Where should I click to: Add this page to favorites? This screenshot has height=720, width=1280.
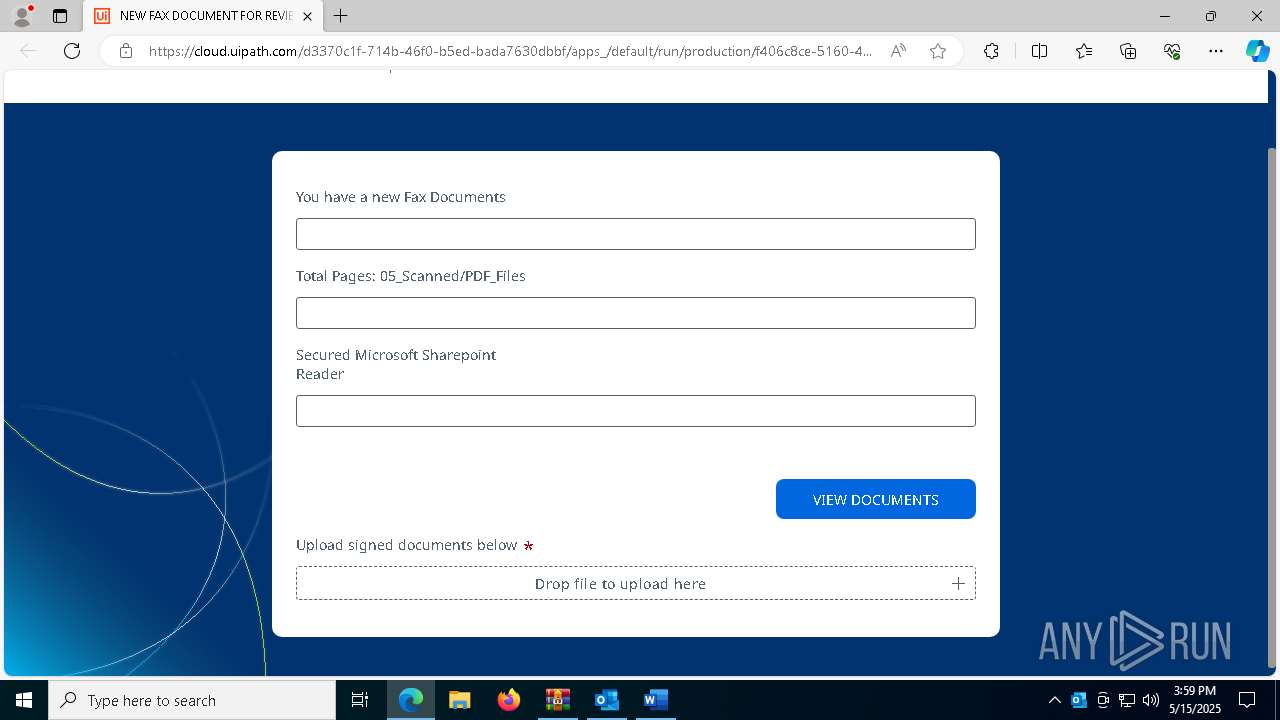[938, 51]
